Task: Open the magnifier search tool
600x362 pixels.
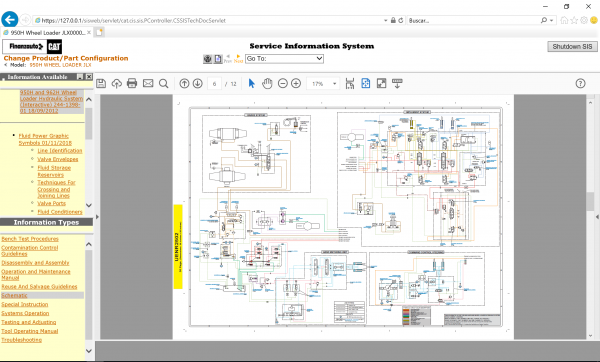Action: (x=163, y=83)
